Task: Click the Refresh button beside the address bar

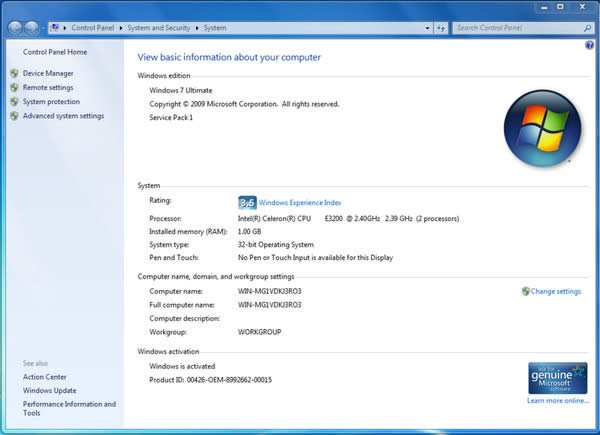Action: click(440, 28)
